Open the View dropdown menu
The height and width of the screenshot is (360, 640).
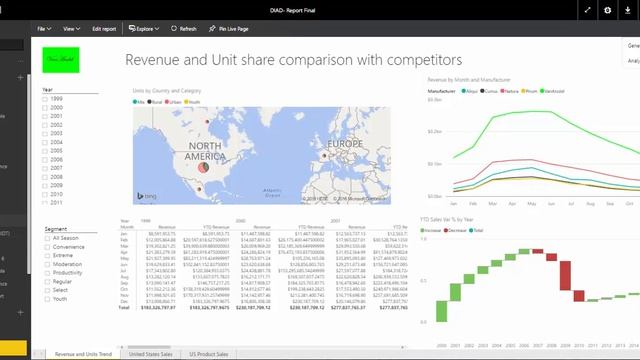coord(71,29)
